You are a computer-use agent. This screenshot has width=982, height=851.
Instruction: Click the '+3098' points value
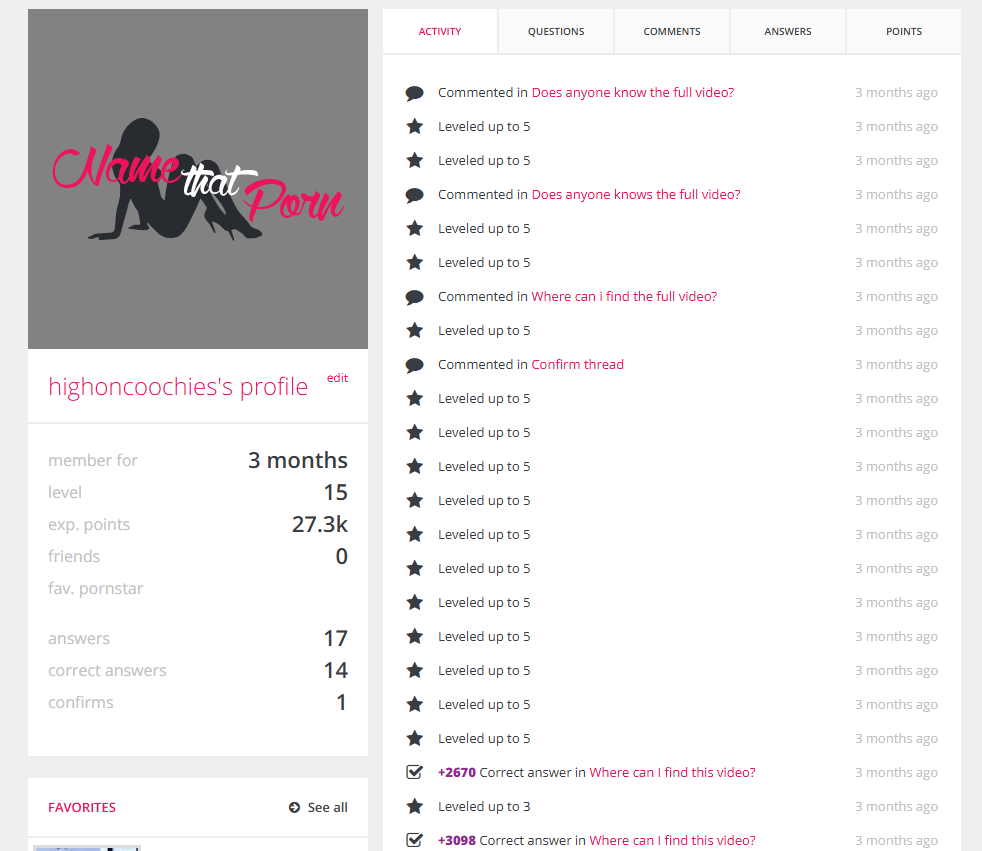coord(457,840)
